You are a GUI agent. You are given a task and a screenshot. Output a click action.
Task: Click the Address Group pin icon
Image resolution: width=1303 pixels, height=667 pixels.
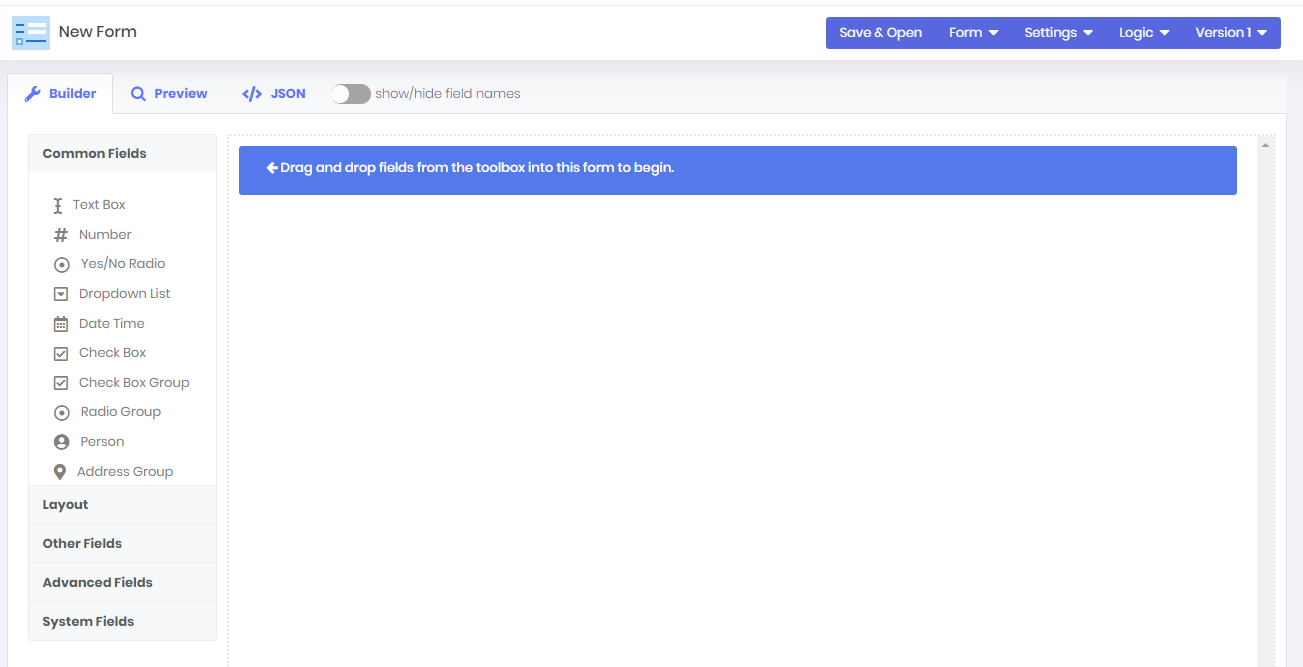click(60, 472)
